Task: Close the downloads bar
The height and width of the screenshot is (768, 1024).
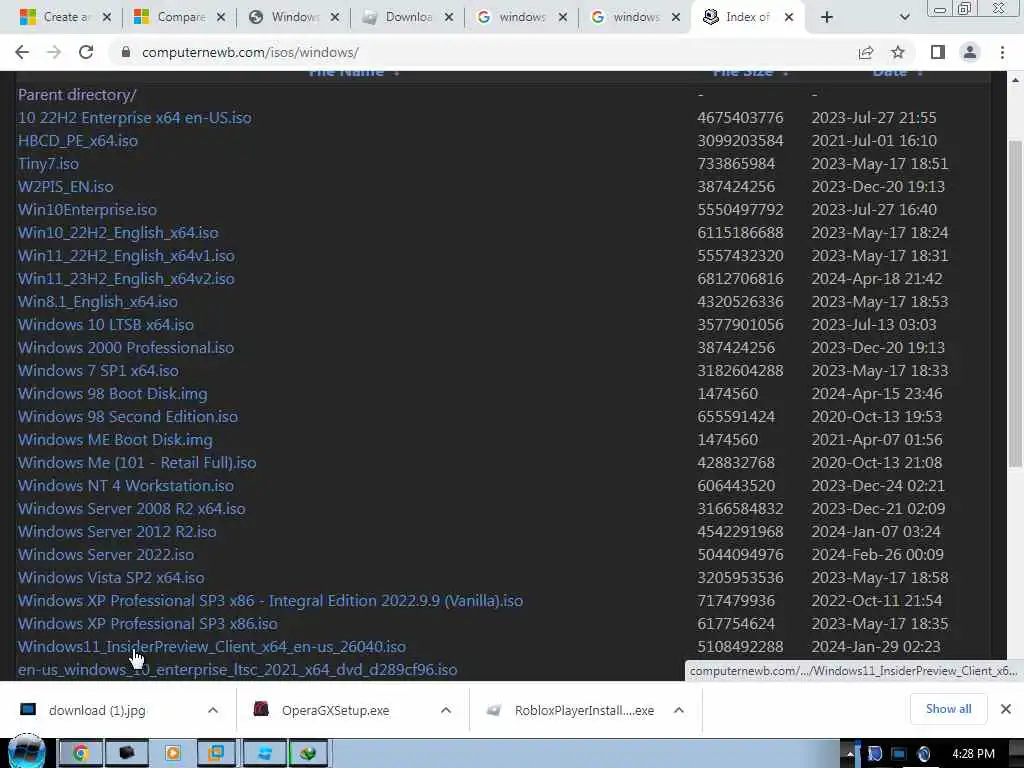Action: click(1006, 709)
